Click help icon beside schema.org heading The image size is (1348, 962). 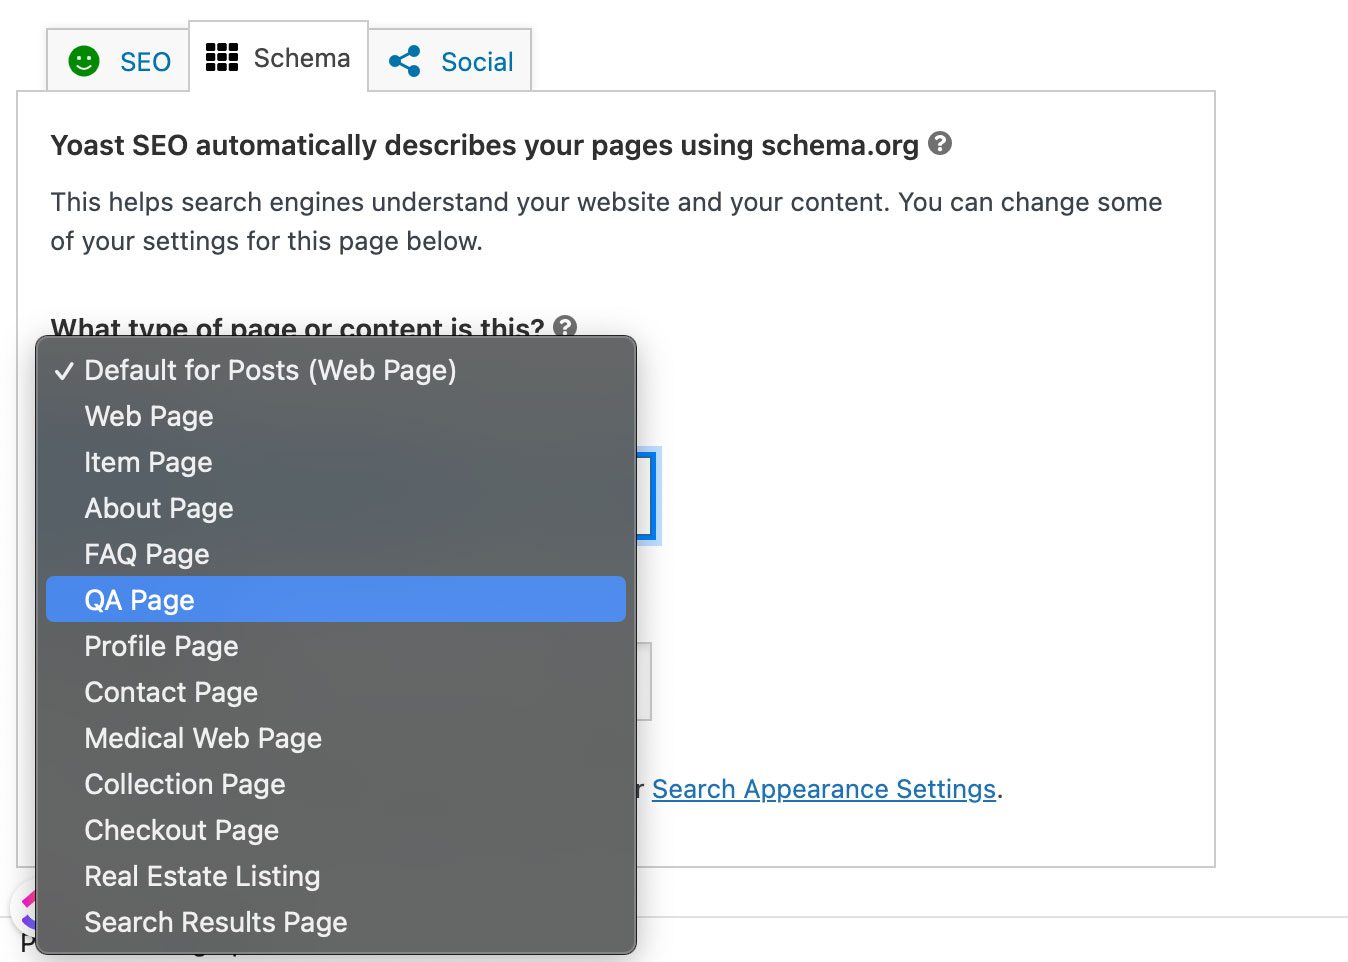pos(940,143)
